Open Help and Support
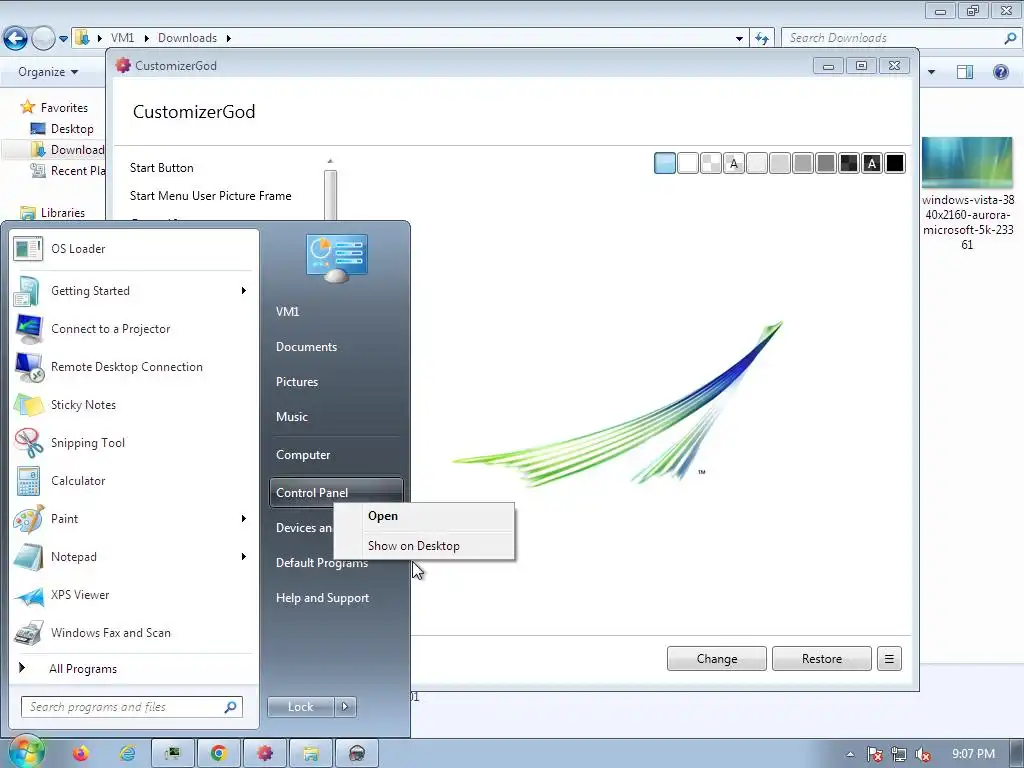The image size is (1024, 768). 322,598
